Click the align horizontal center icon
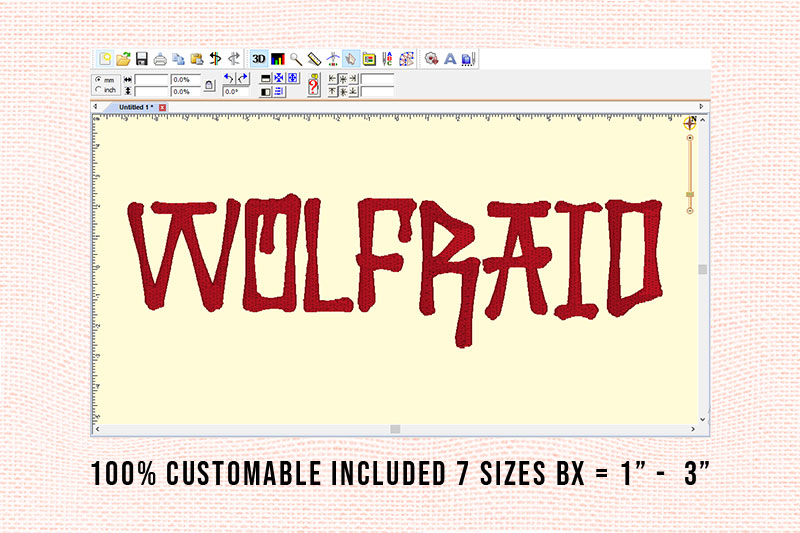 343,79
